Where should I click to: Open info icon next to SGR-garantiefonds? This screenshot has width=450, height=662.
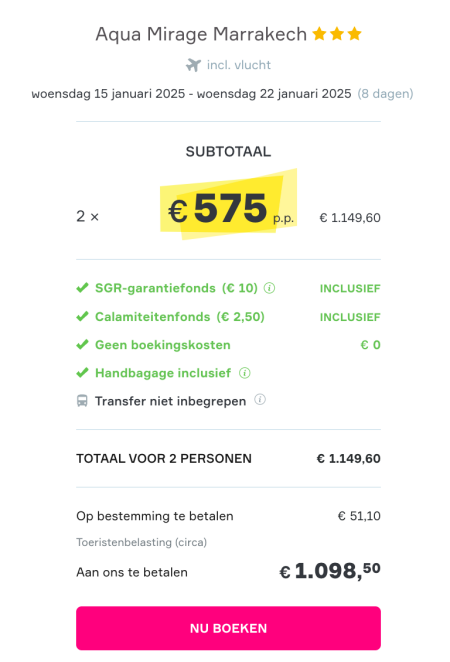(x=269, y=288)
